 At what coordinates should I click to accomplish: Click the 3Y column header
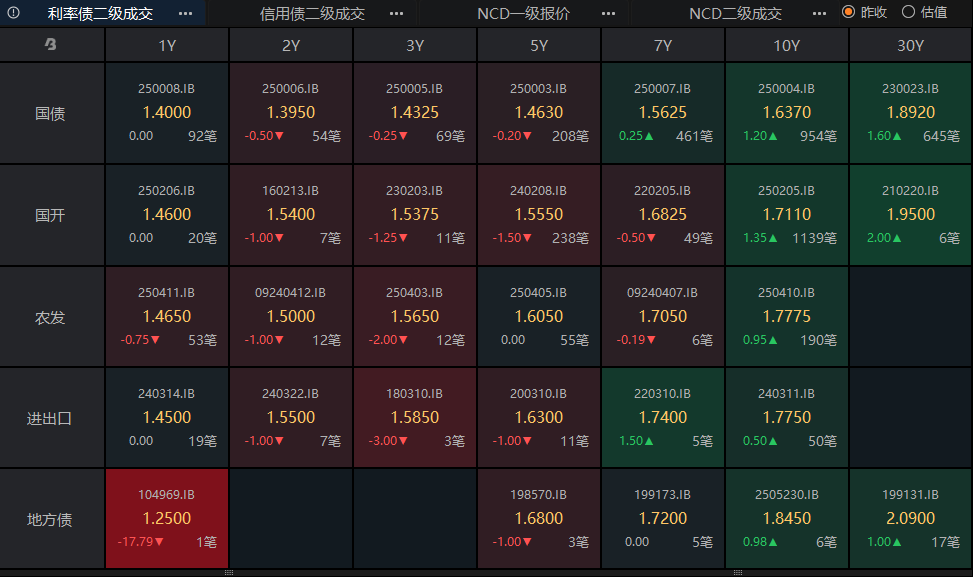(415, 45)
